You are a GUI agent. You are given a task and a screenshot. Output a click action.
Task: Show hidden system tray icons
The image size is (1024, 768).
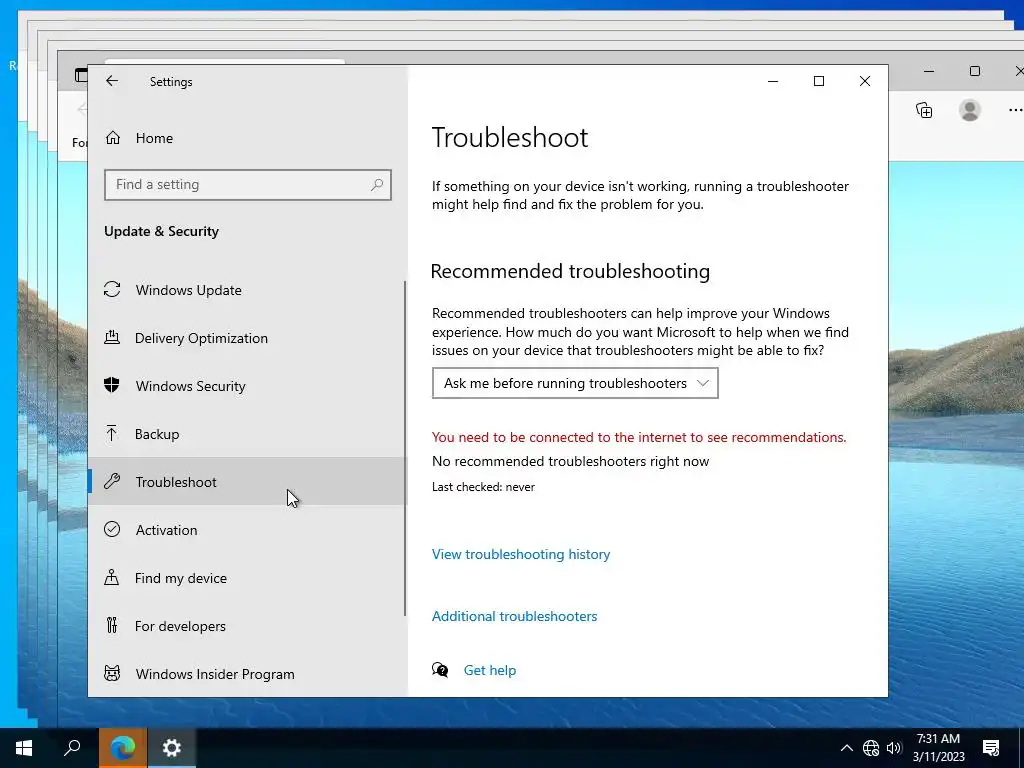[x=846, y=748]
